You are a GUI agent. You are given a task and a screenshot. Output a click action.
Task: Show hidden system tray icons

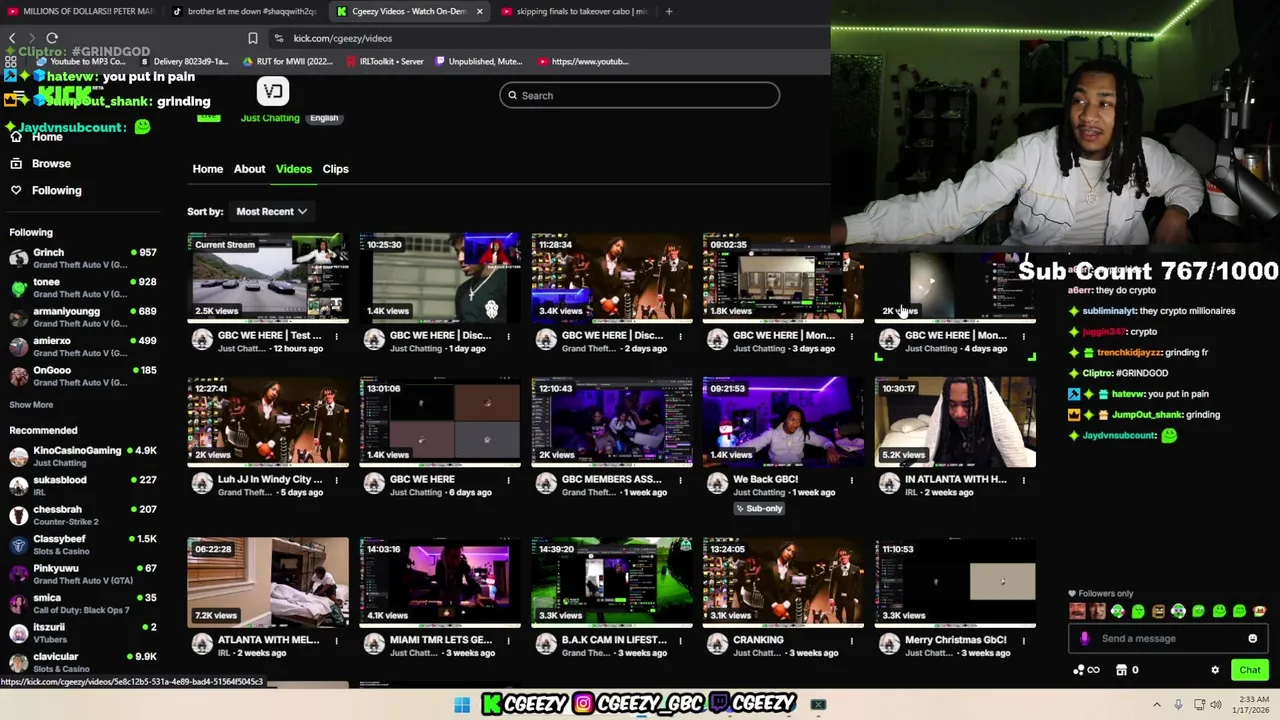click(1157, 705)
